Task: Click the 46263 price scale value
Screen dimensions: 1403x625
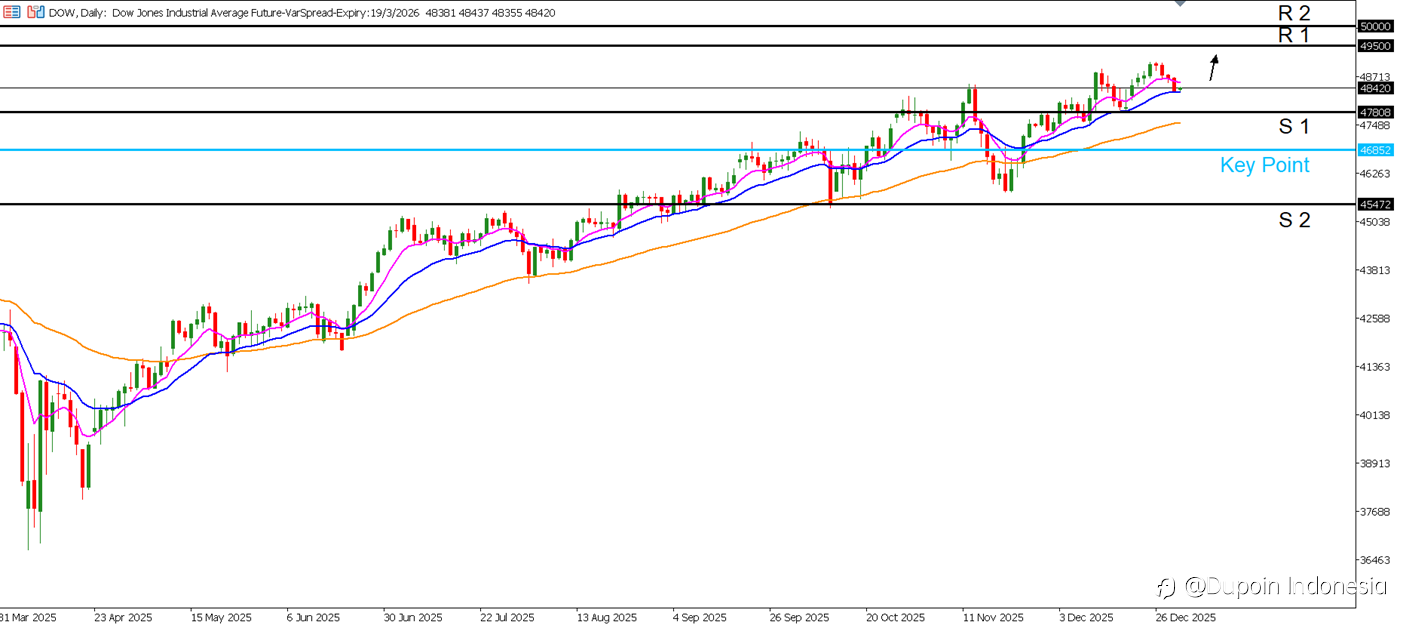Action: point(1376,173)
